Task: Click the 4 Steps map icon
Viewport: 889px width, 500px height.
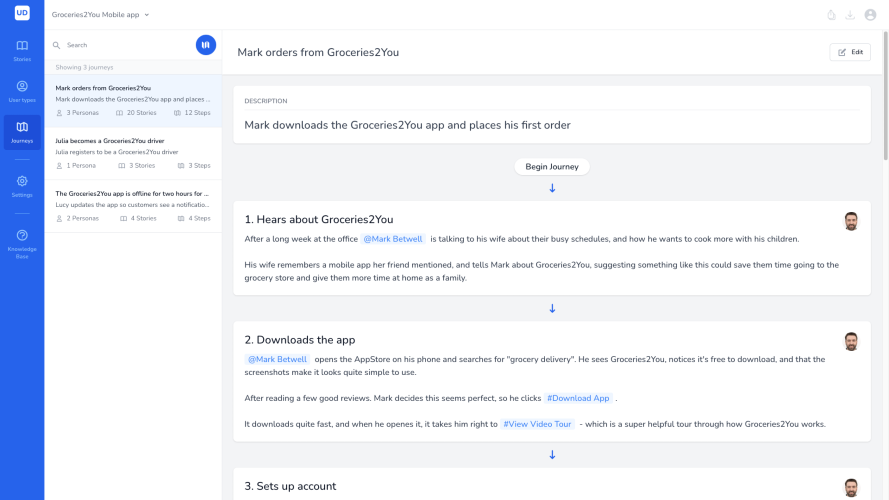Action: [181, 218]
